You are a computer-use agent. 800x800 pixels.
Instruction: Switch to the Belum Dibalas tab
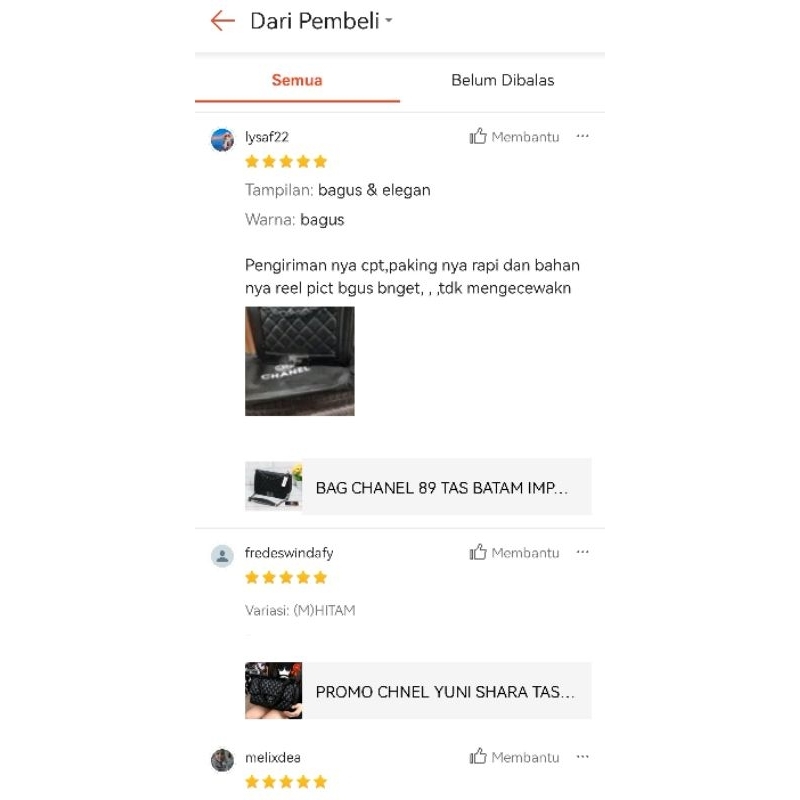pos(503,81)
